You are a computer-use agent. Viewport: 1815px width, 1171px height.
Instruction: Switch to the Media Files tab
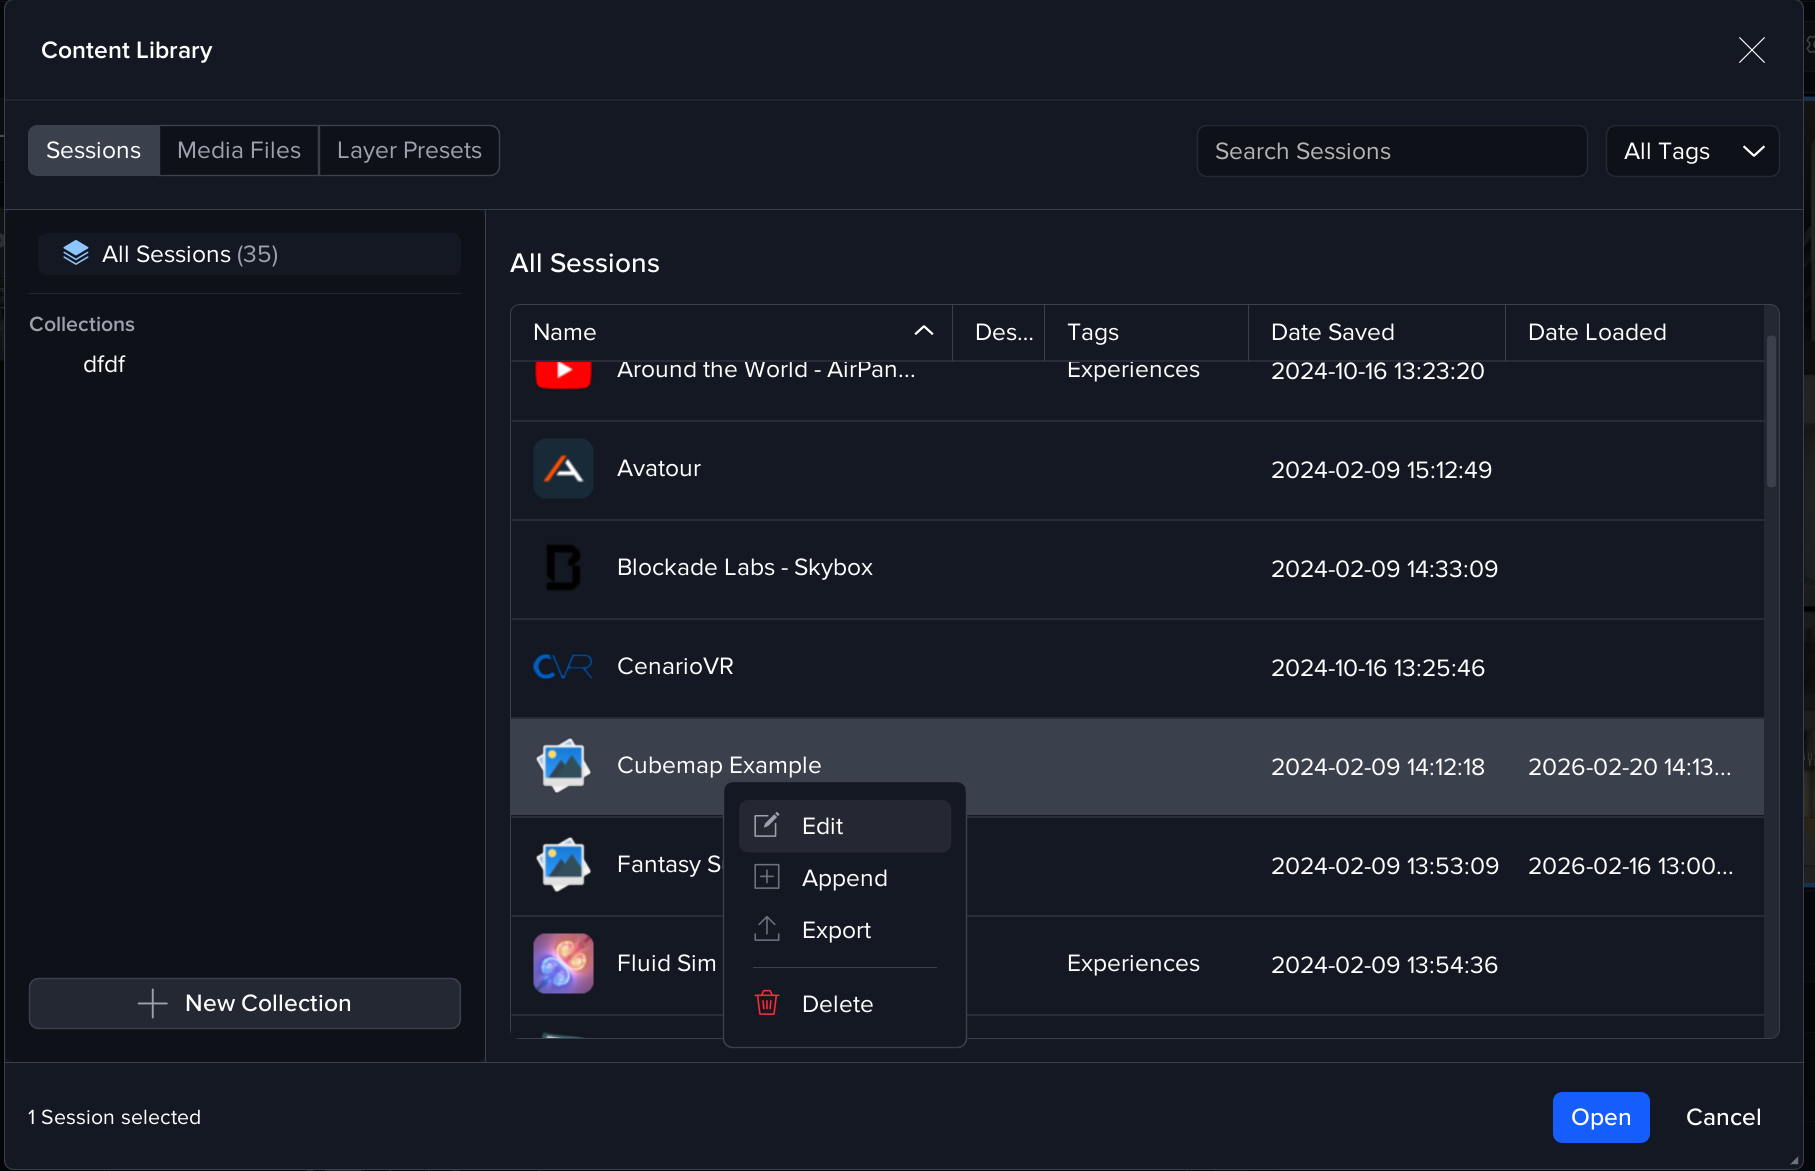[x=239, y=151]
